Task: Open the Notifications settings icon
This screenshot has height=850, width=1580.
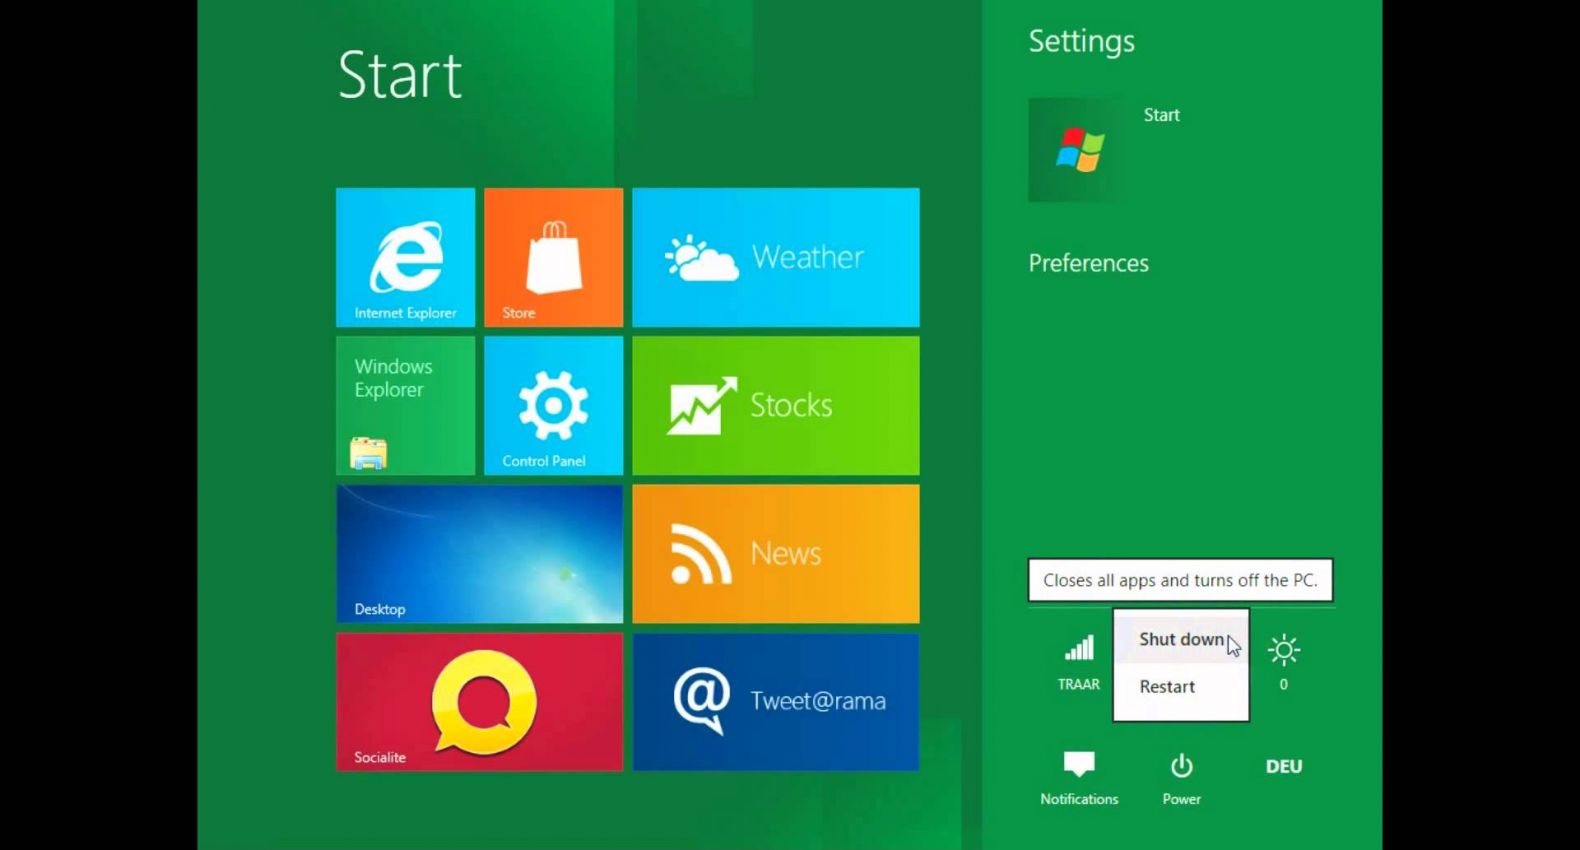Action: 1079,777
